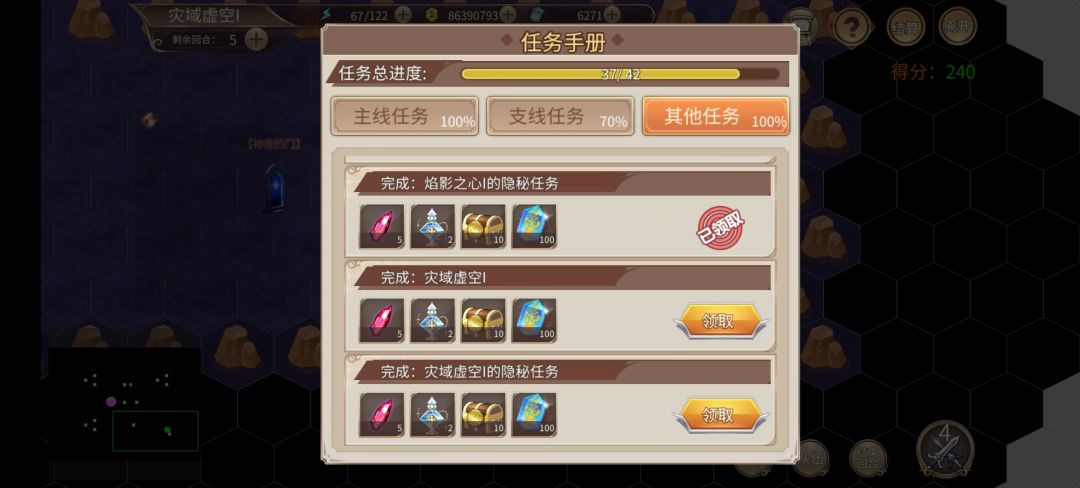Click the blue magic door on the map
1080x488 pixels.
(x=276, y=187)
